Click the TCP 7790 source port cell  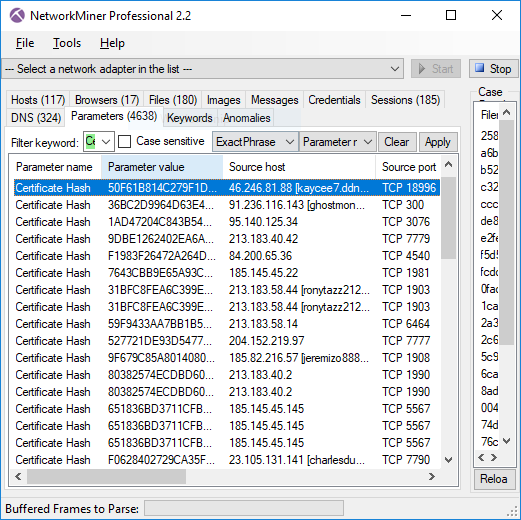tap(406, 460)
